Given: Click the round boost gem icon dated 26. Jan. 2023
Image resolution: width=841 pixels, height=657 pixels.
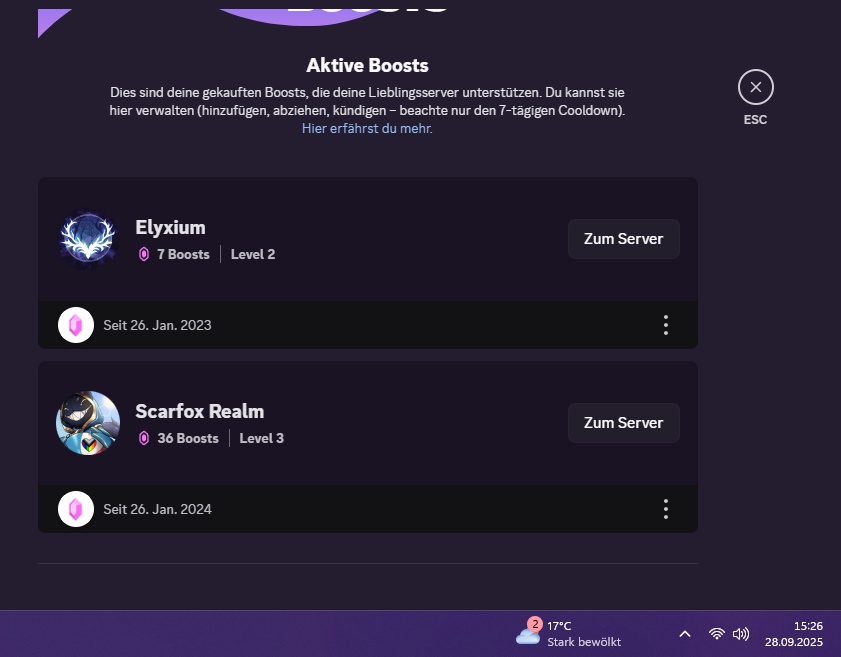Looking at the screenshot, I should (x=76, y=325).
